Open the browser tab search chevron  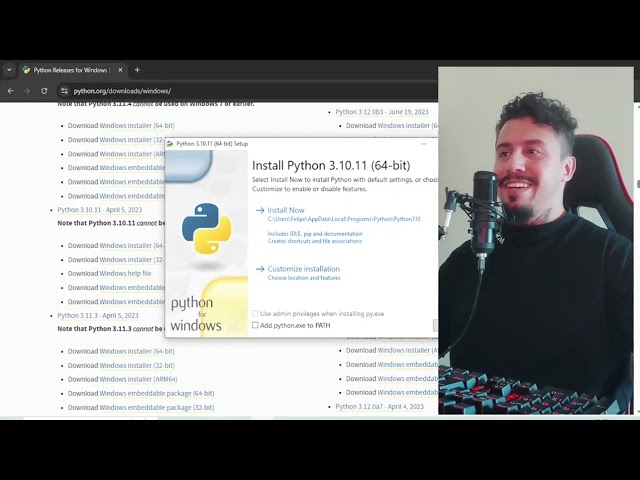9,70
